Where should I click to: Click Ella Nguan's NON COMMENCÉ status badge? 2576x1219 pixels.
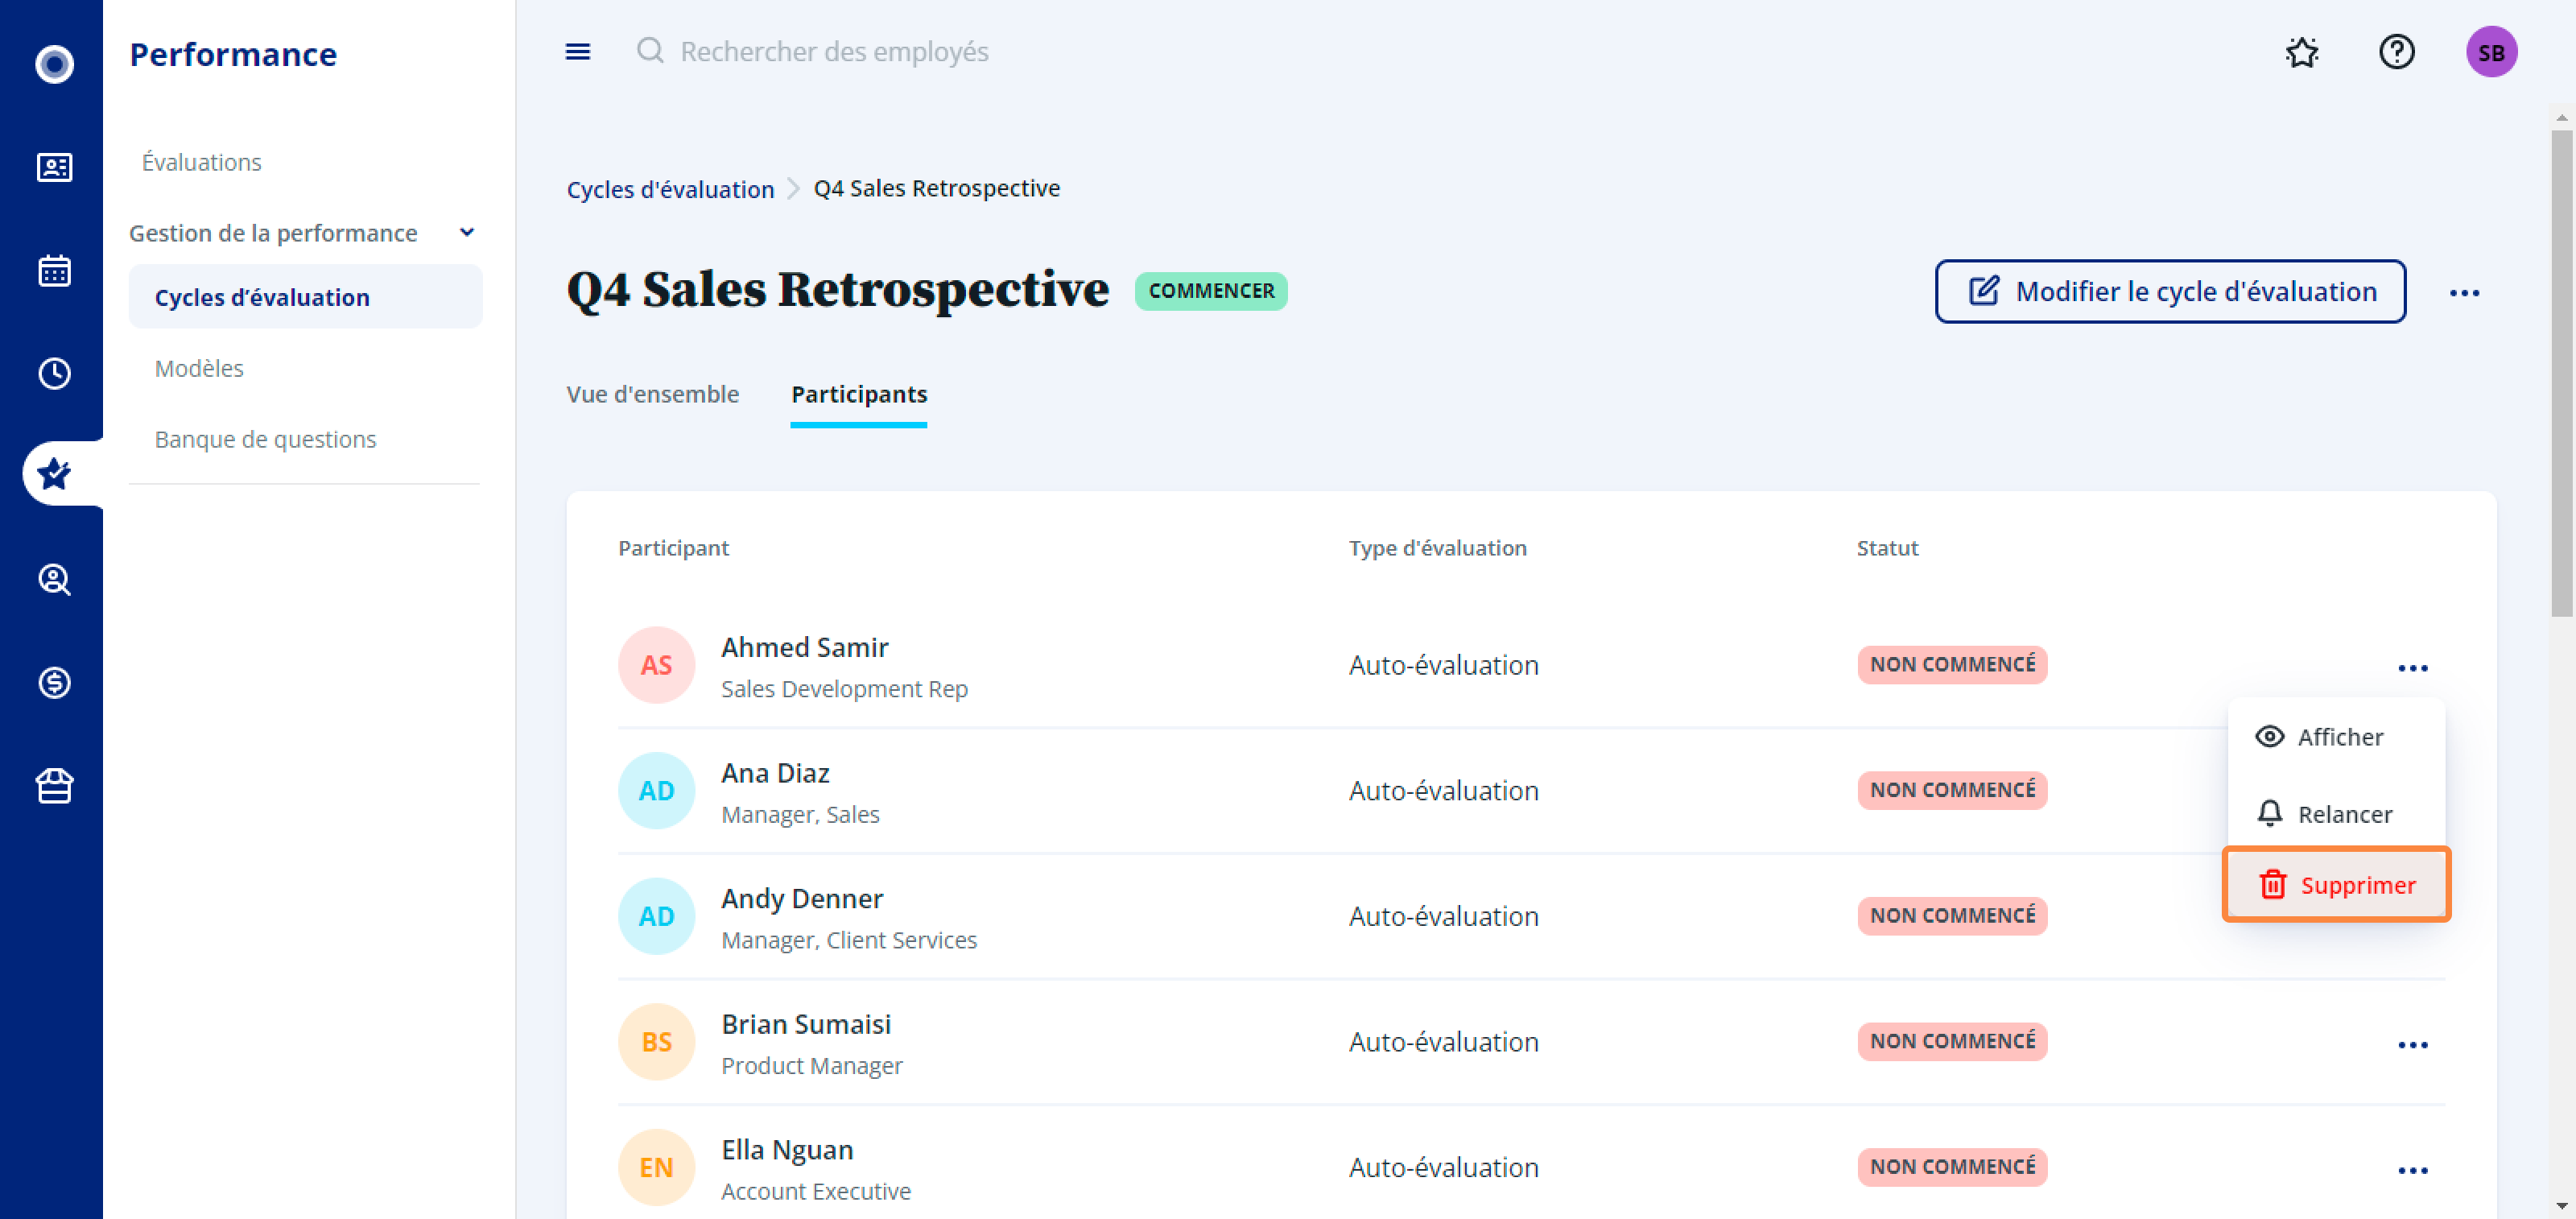click(1952, 1167)
